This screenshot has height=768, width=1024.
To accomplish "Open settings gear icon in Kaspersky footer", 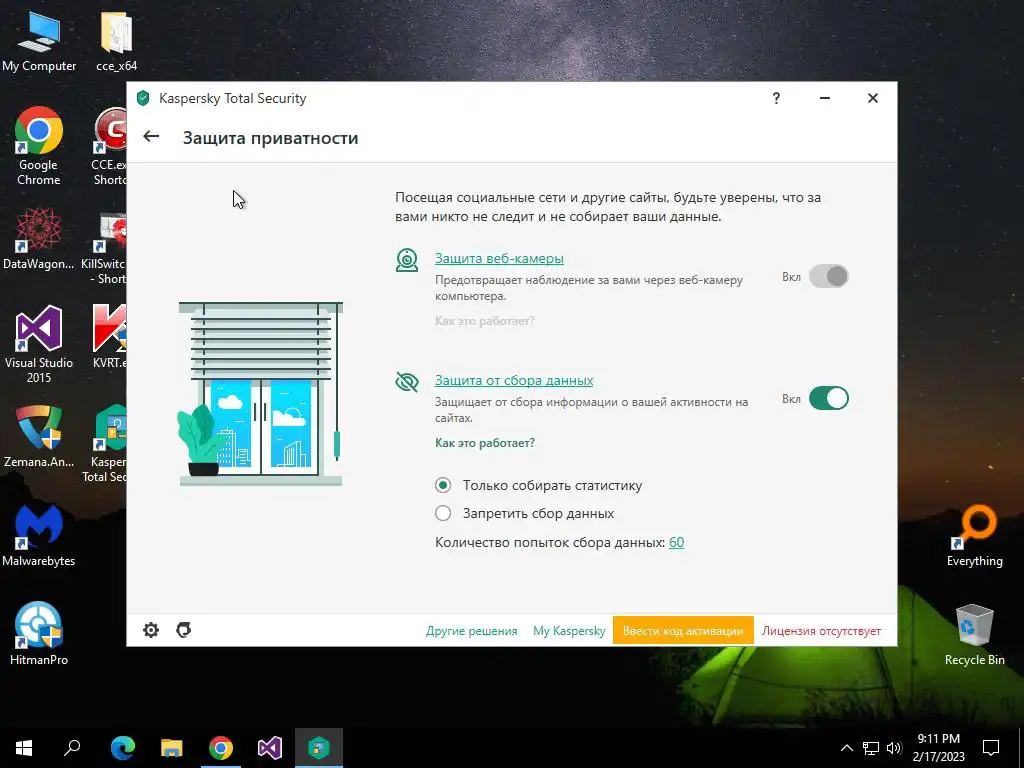I will [151, 630].
